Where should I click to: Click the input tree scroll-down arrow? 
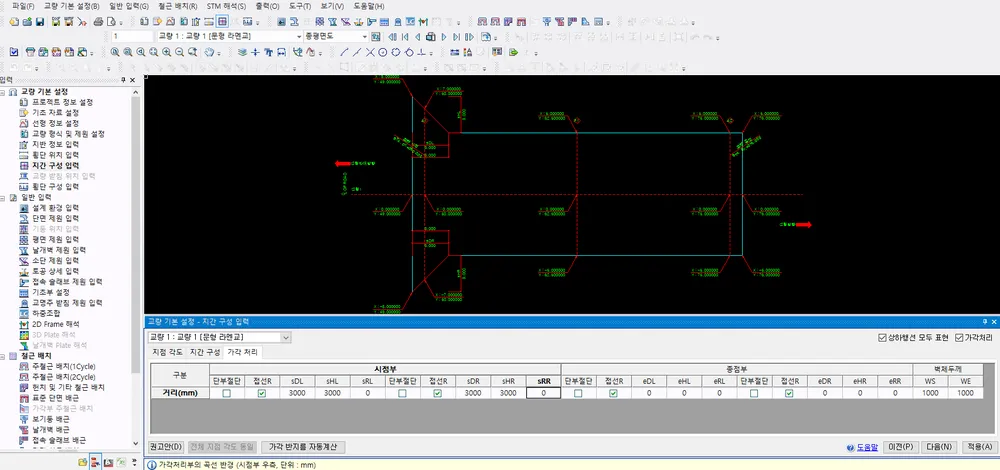(x=135, y=443)
